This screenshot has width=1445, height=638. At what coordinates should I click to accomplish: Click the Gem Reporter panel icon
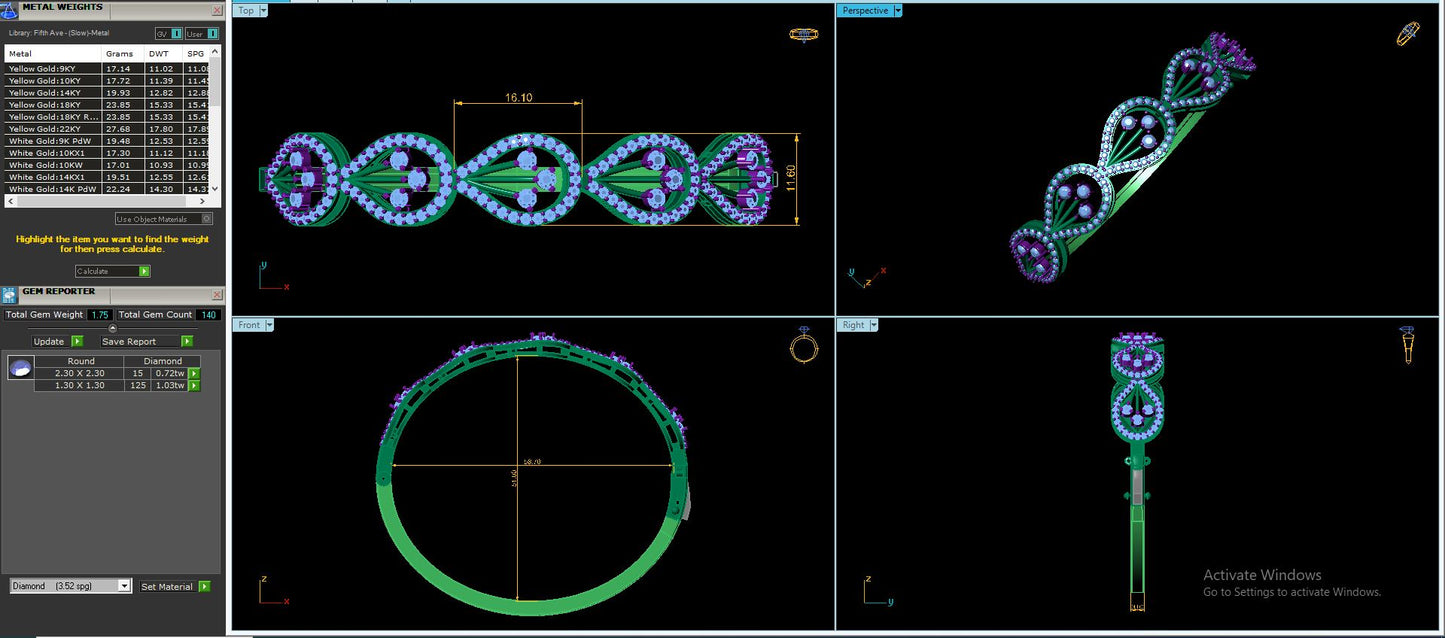point(9,294)
